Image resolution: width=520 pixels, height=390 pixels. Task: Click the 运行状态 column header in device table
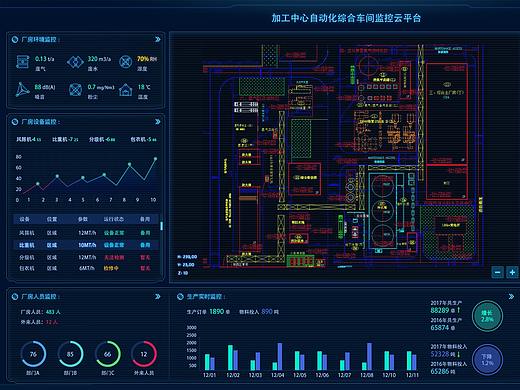click(x=114, y=219)
